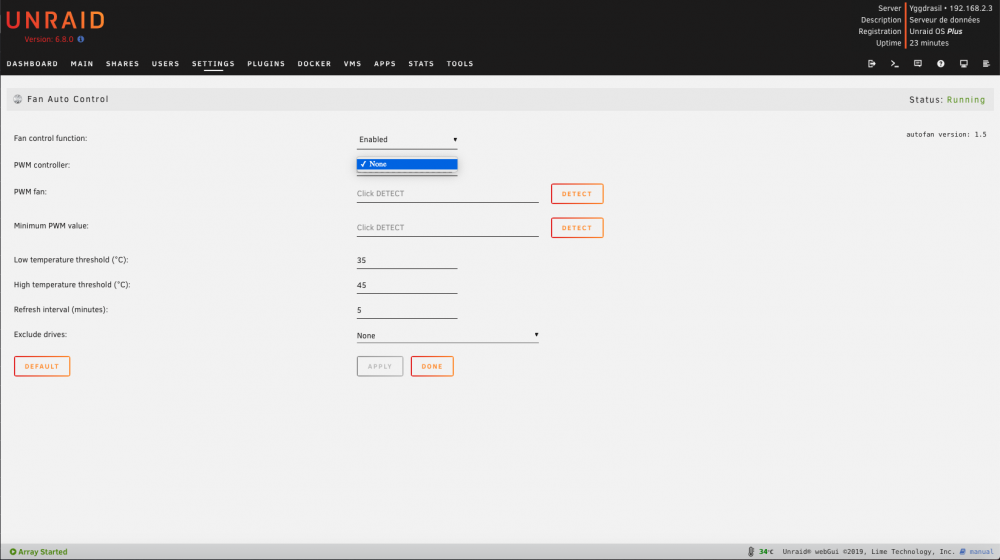This screenshot has height=560, width=1000.
Task: Click the Done button
Action: 432,367
